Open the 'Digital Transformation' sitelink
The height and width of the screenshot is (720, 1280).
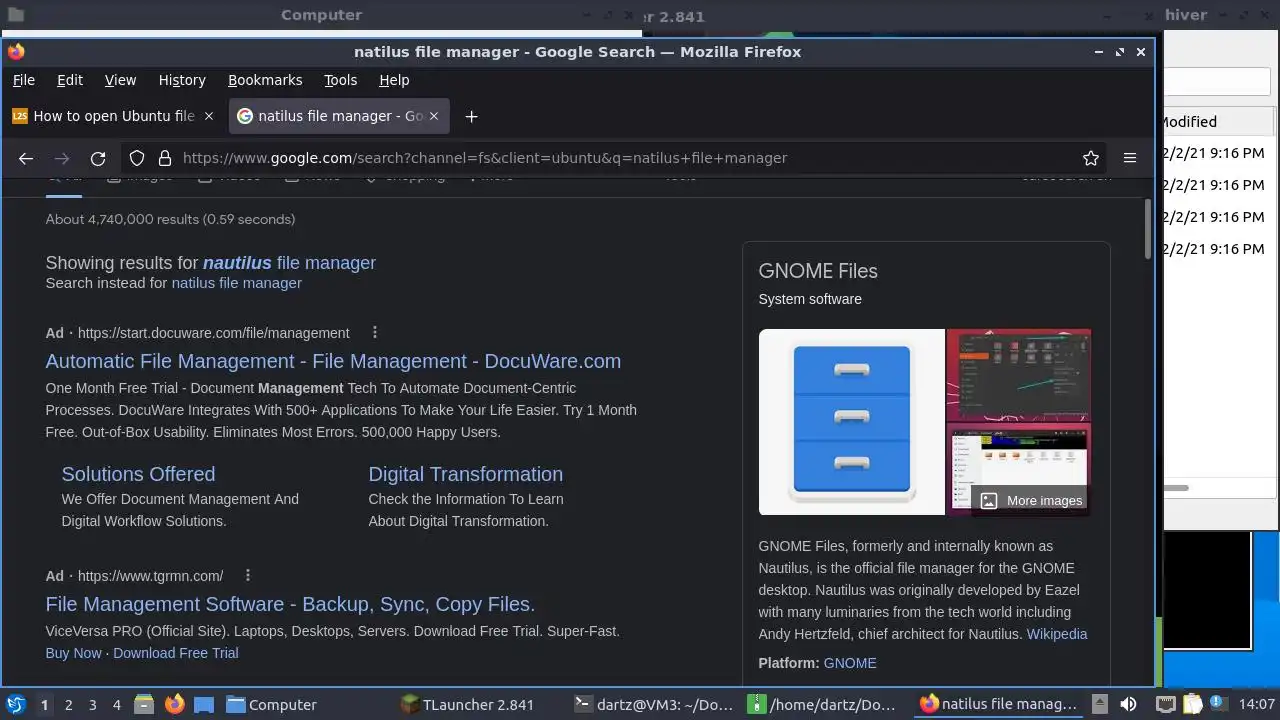click(465, 474)
